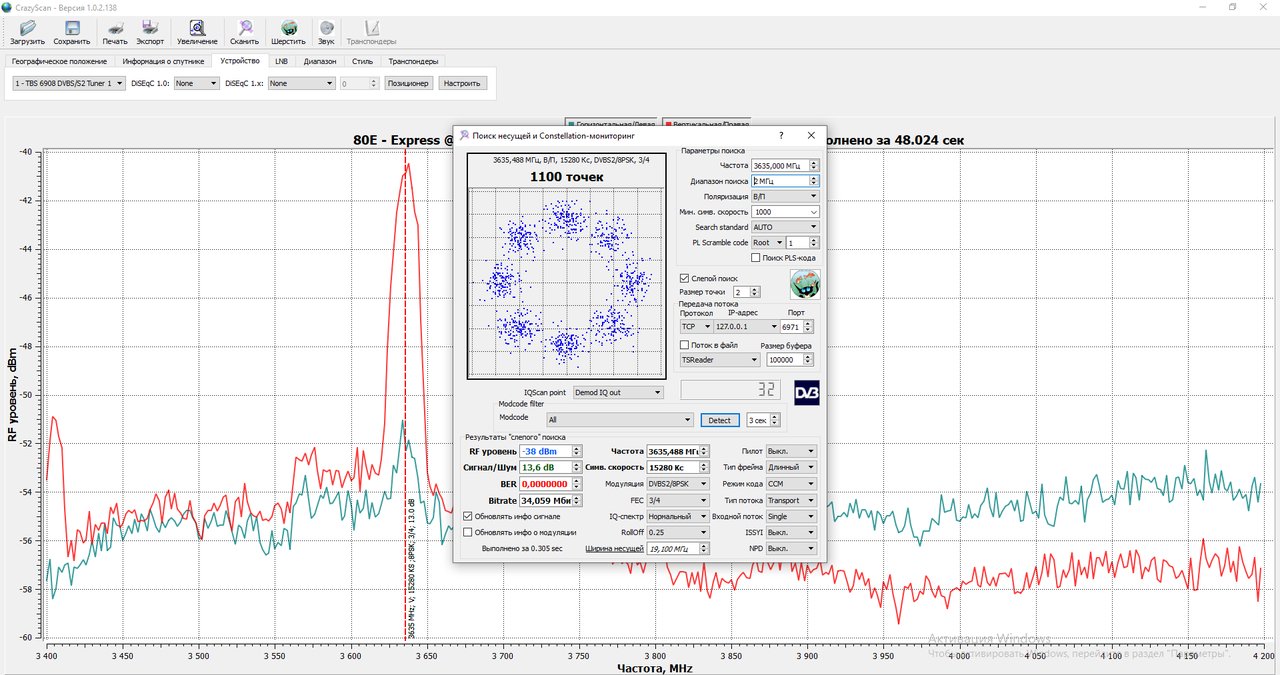Screen dimensions: 1280x675
Task: Click the help question mark in the dialog title bar
Action: pos(782,135)
